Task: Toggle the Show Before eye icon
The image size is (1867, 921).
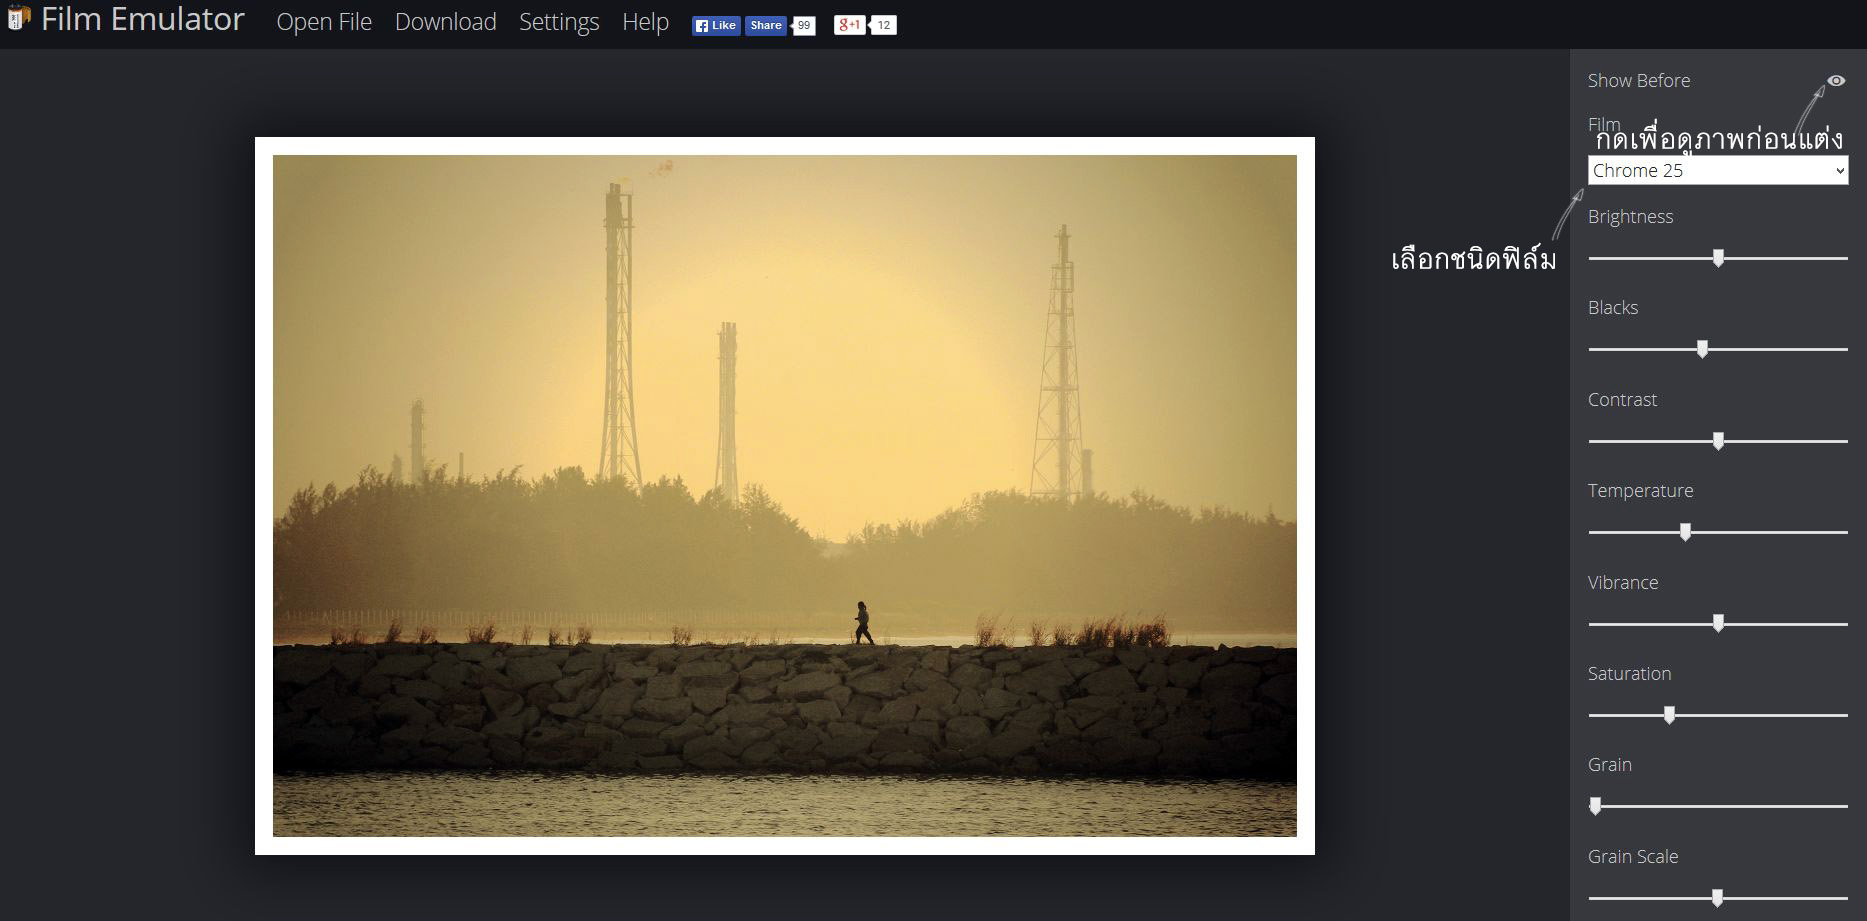Action: pos(1836,80)
